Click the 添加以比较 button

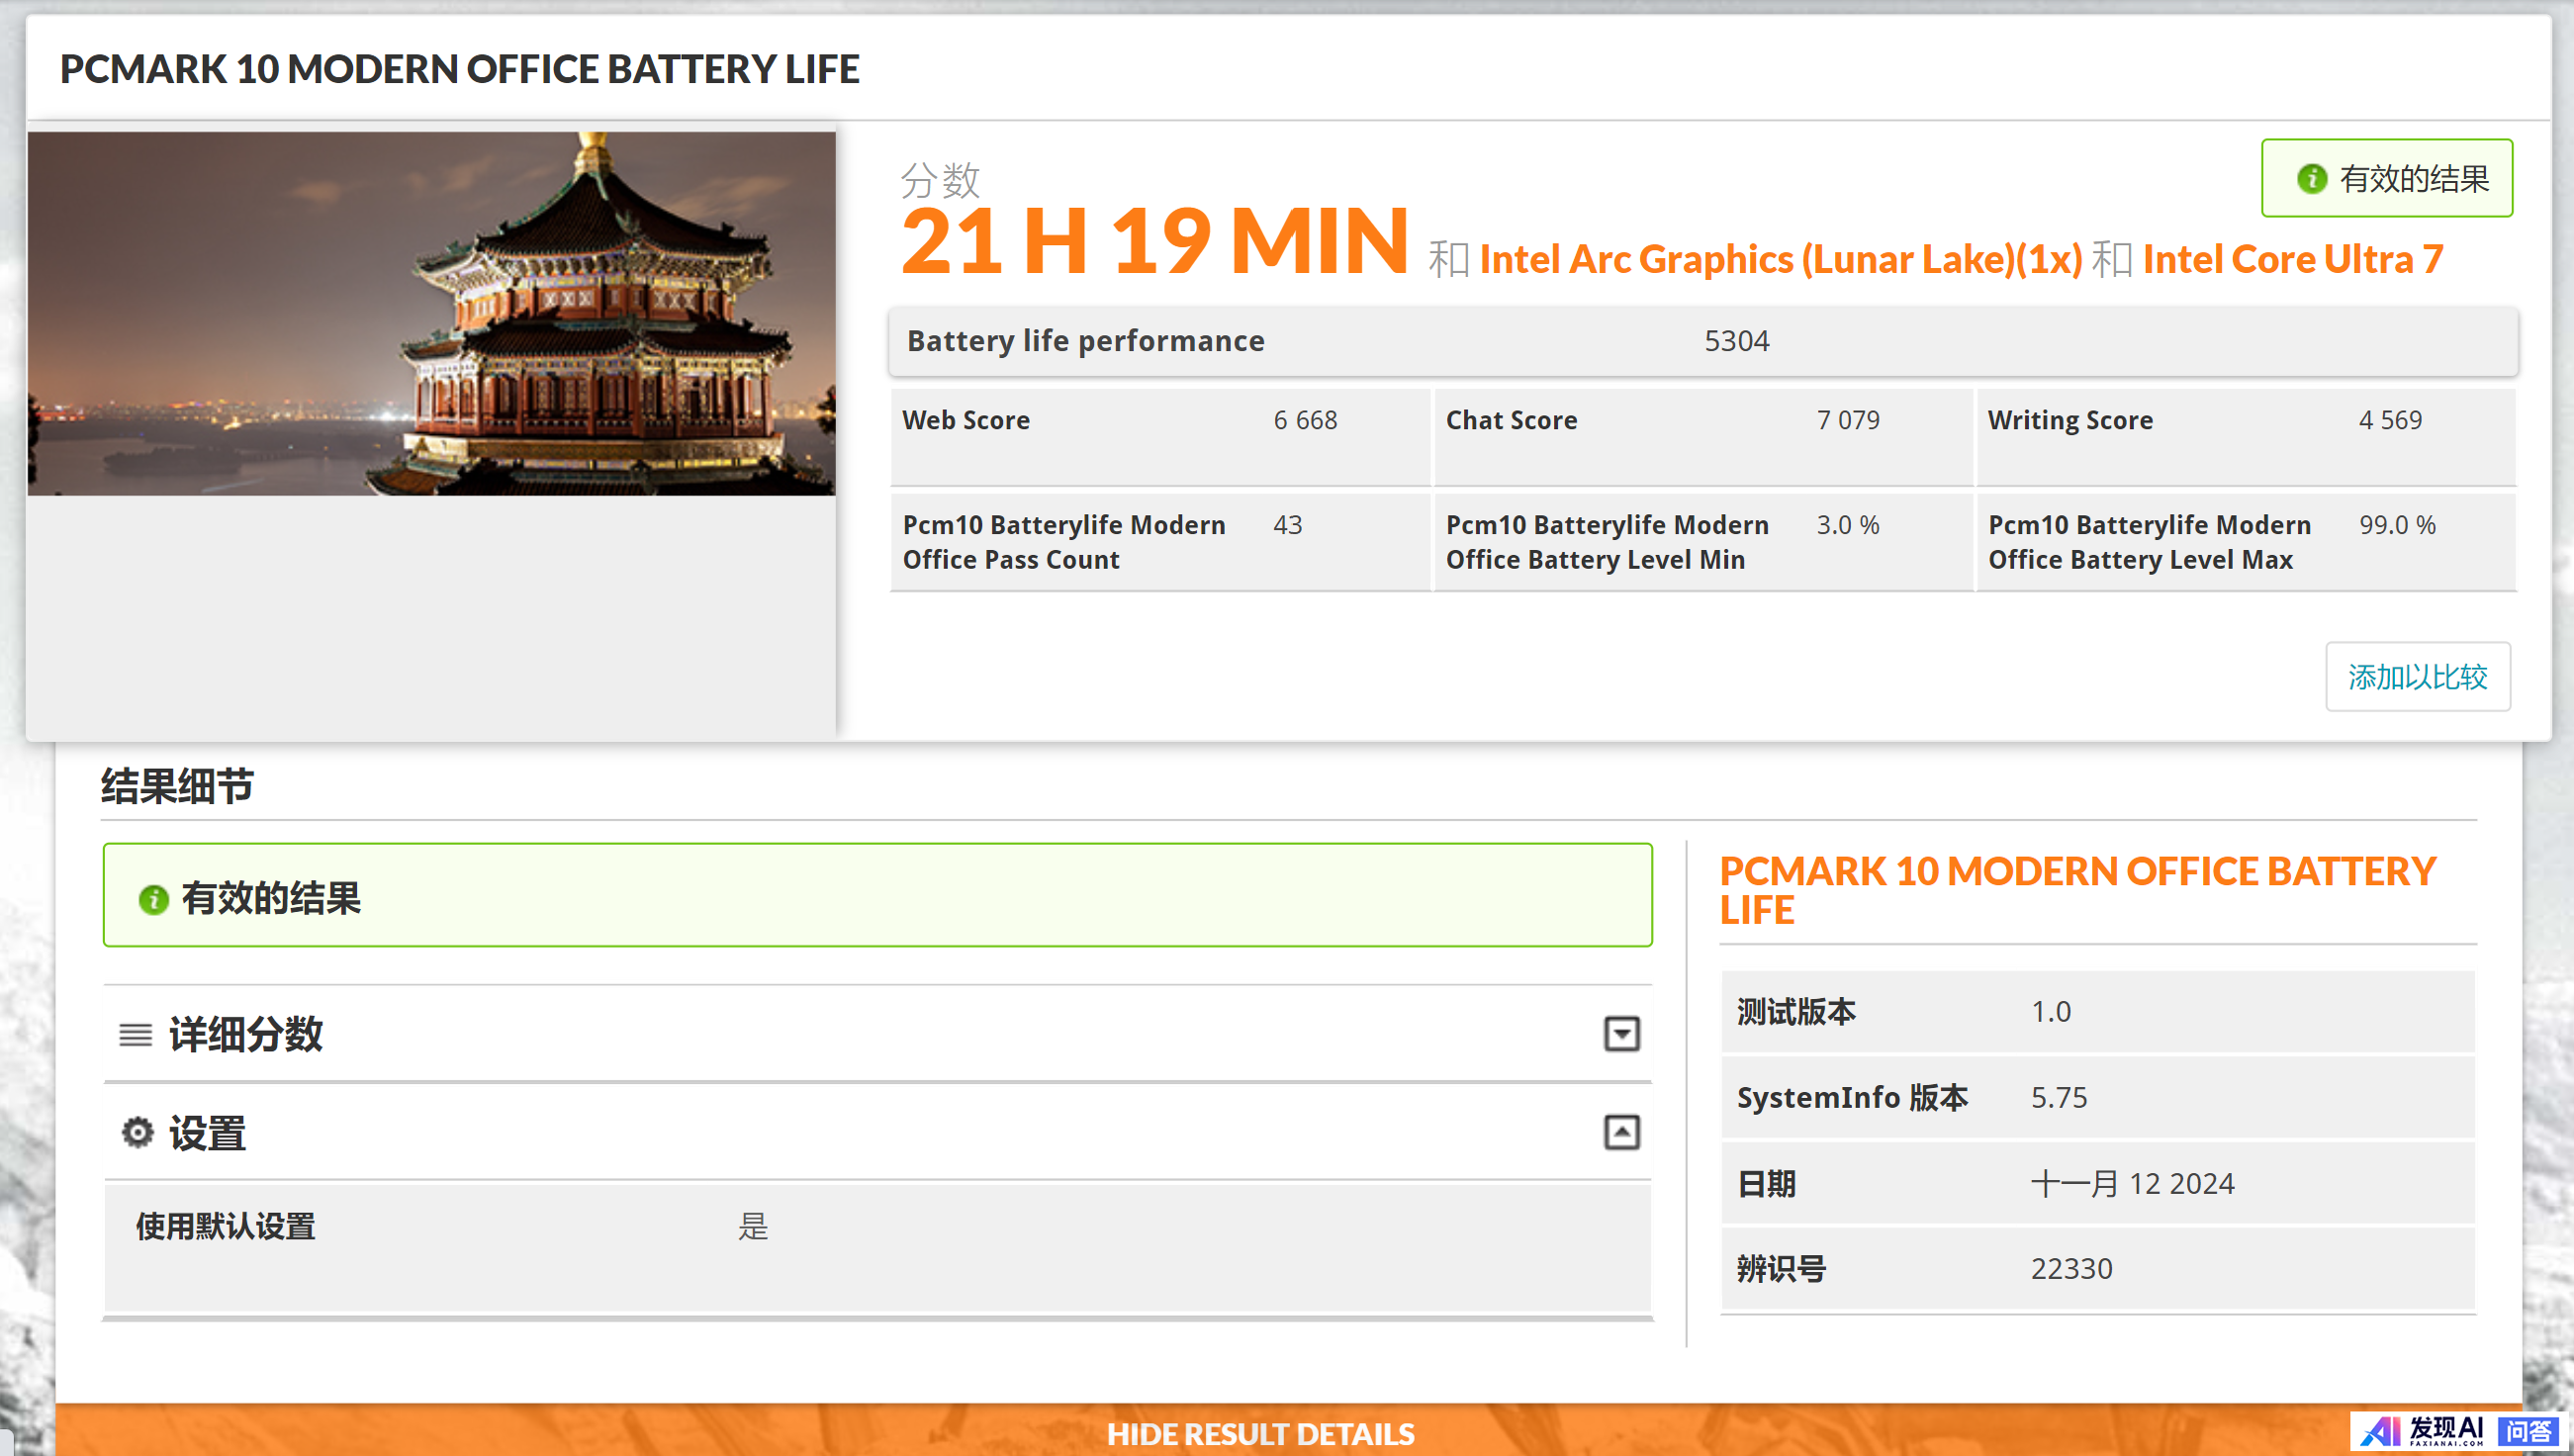click(x=2417, y=677)
